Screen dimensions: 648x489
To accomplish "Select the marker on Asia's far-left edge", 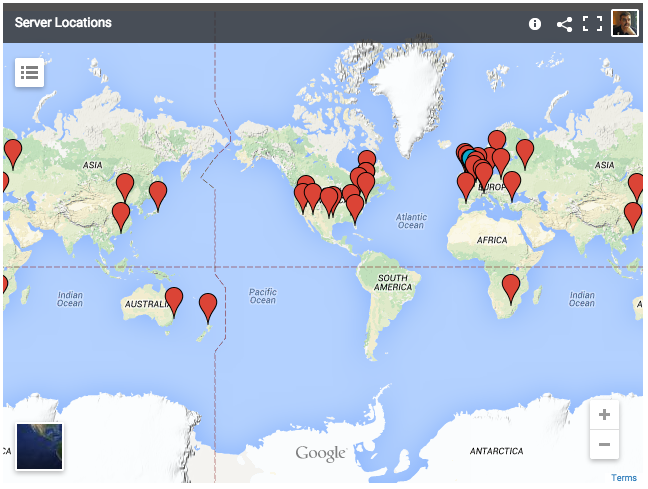I will pos(13,152).
